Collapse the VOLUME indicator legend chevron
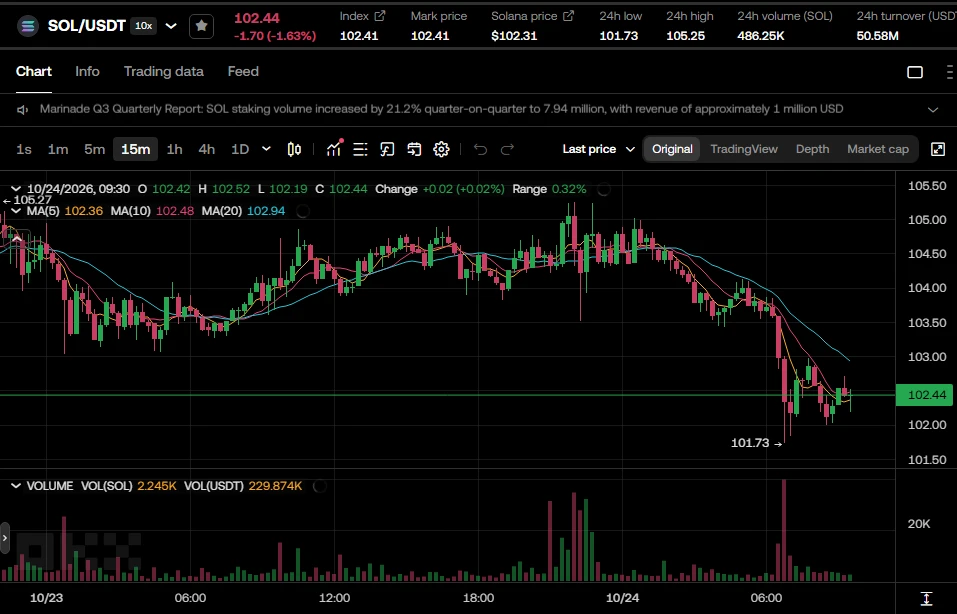957x614 pixels. (x=16, y=486)
